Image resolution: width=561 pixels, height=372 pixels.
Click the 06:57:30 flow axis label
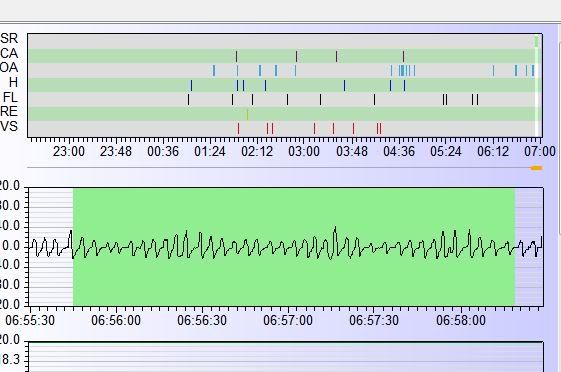[x=374, y=320]
